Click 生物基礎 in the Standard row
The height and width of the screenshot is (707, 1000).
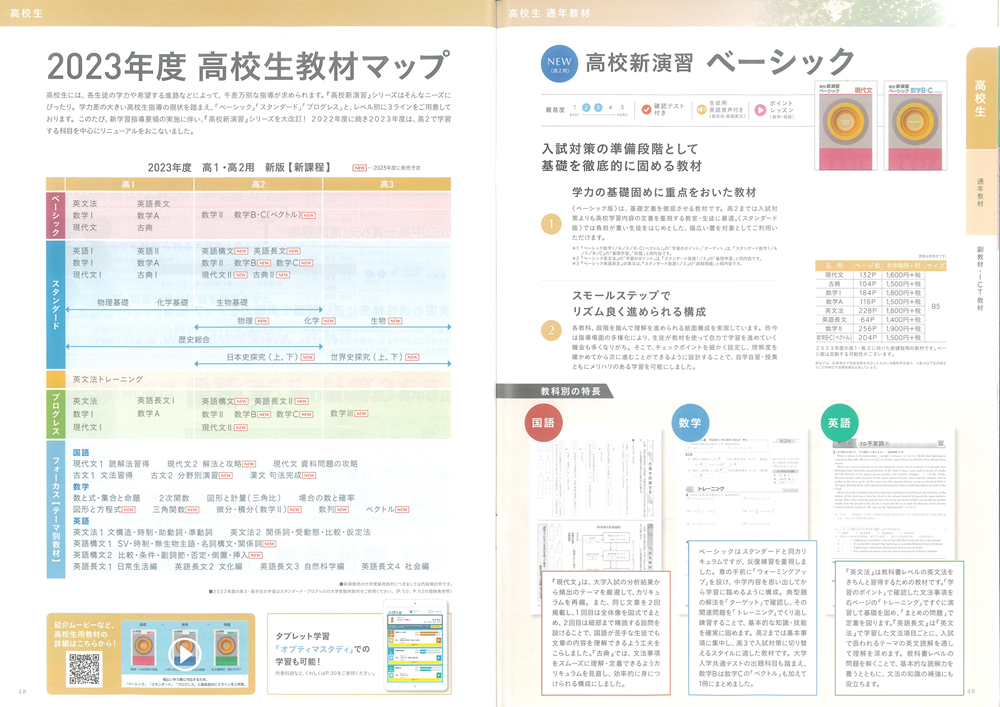232,302
